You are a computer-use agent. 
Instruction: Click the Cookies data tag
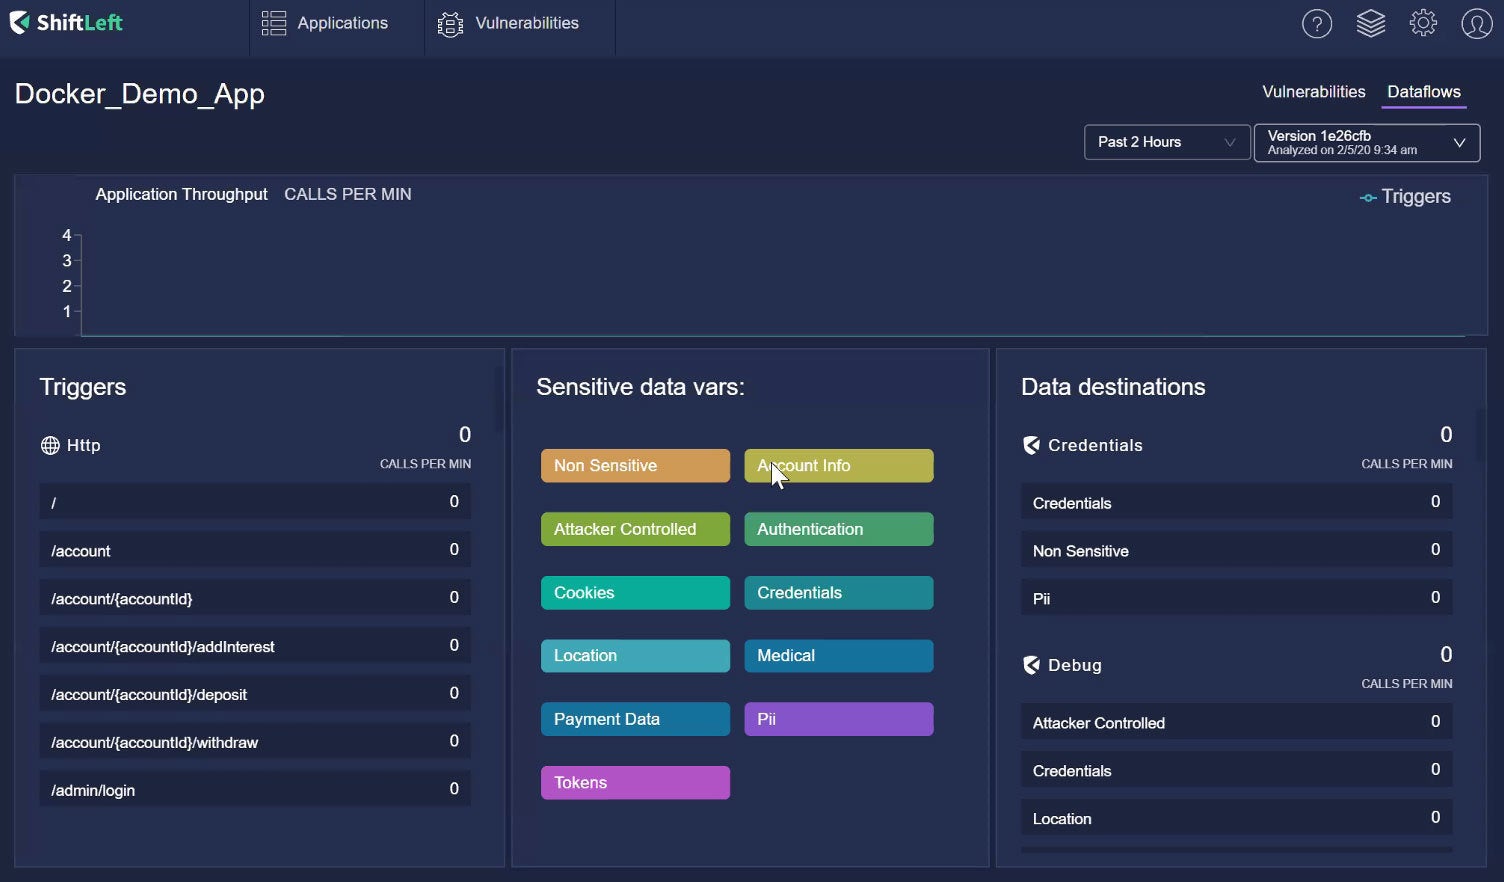(636, 593)
